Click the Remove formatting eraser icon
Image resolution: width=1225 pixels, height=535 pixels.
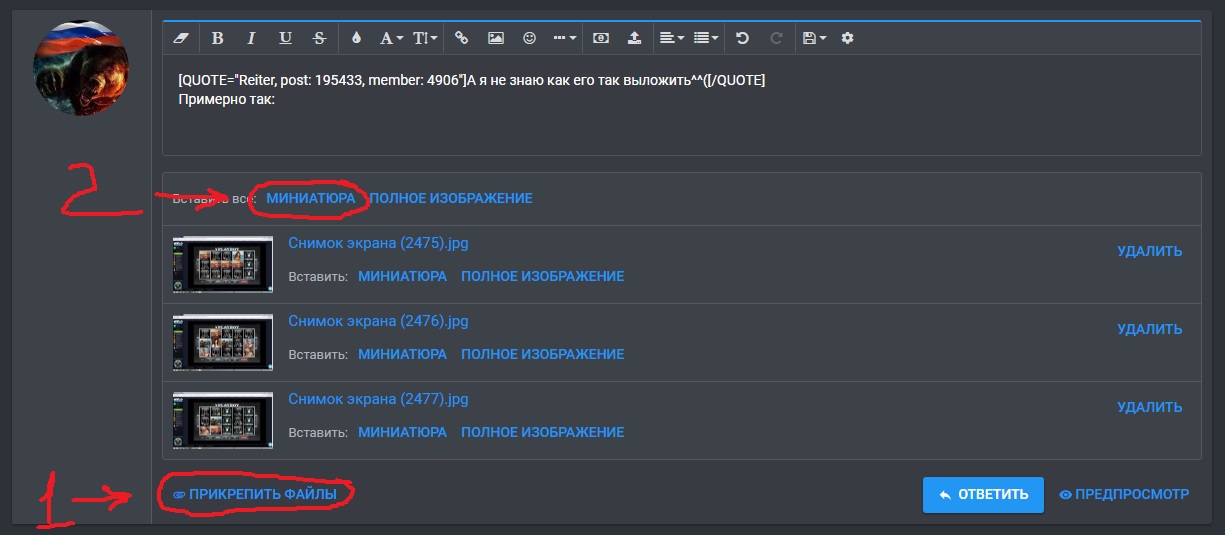pyautogui.click(x=181, y=38)
